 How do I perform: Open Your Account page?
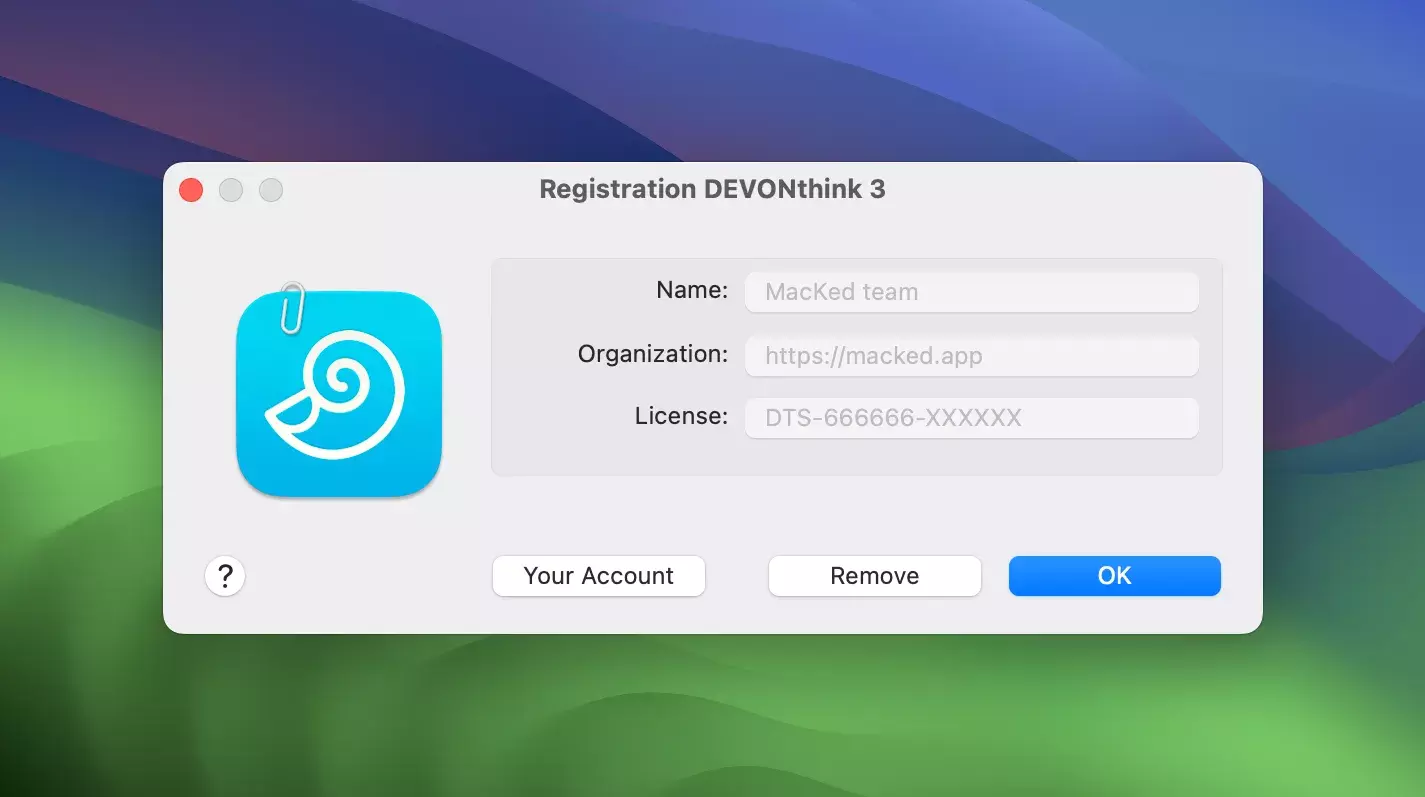599,576
